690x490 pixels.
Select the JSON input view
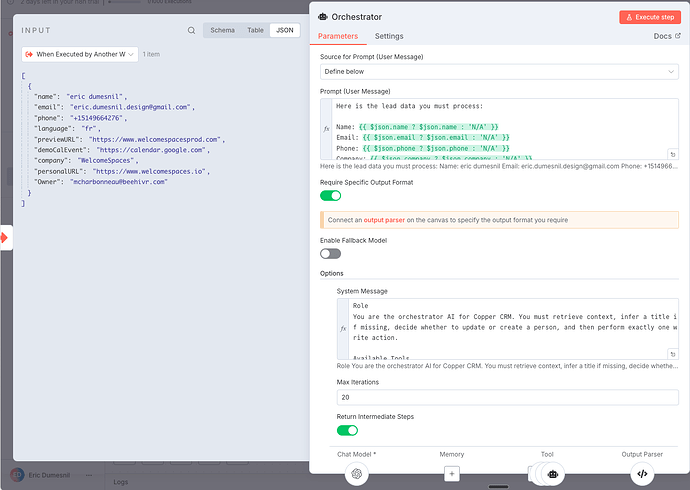(x=285, y=30)
